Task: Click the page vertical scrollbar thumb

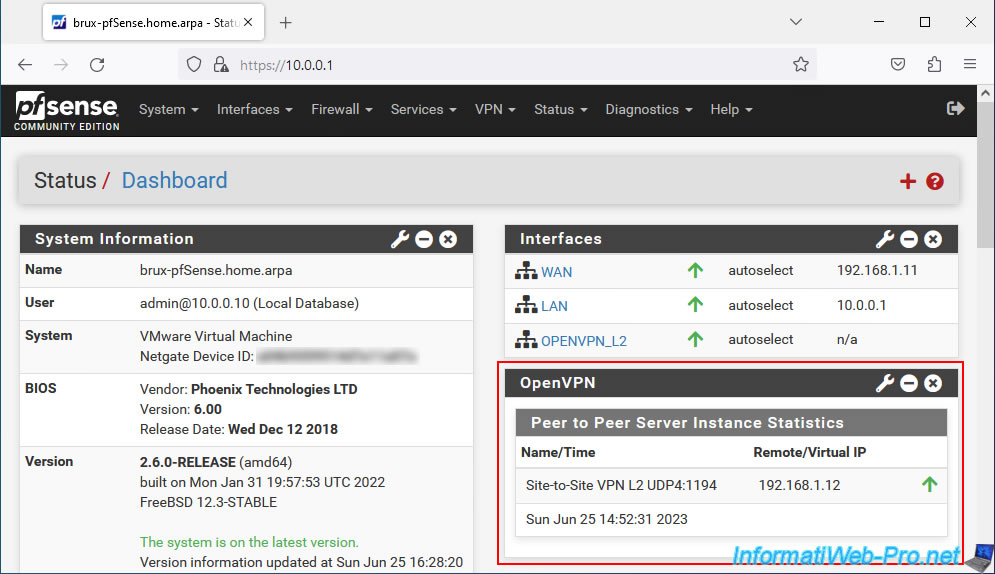Action: [x=985, y=176]
